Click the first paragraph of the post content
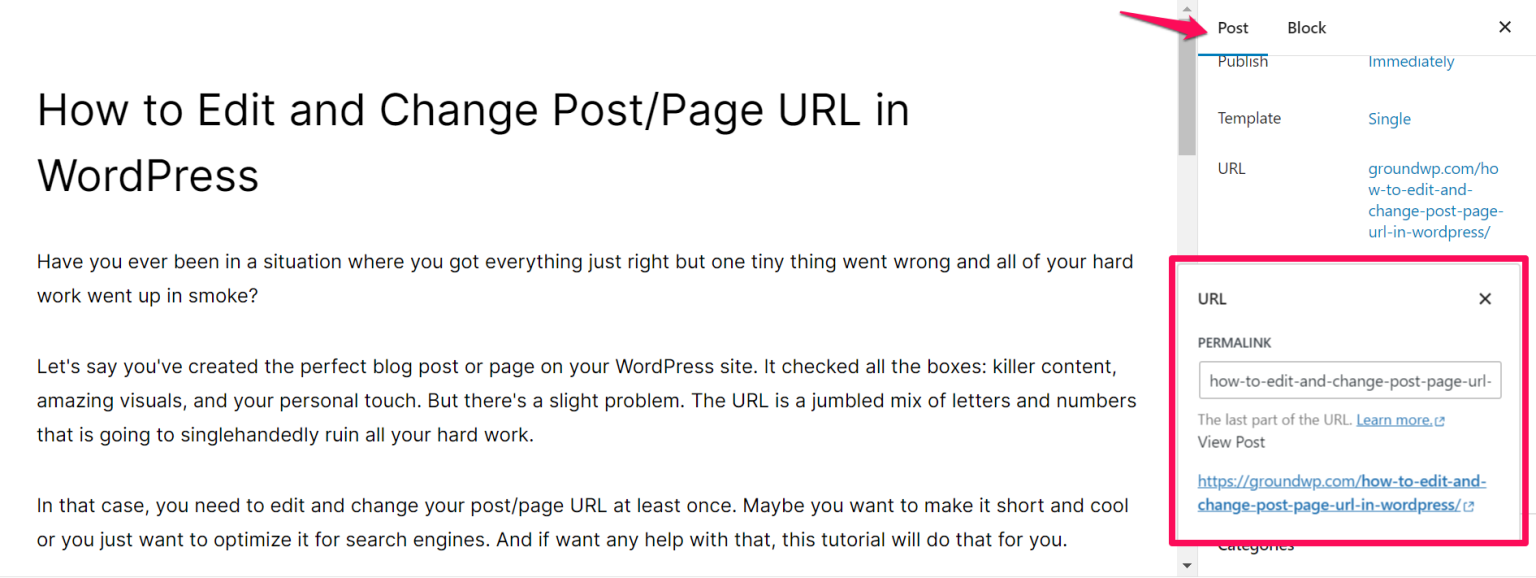Viewport: 1536px width, 578px height. (x=585, y=278)
